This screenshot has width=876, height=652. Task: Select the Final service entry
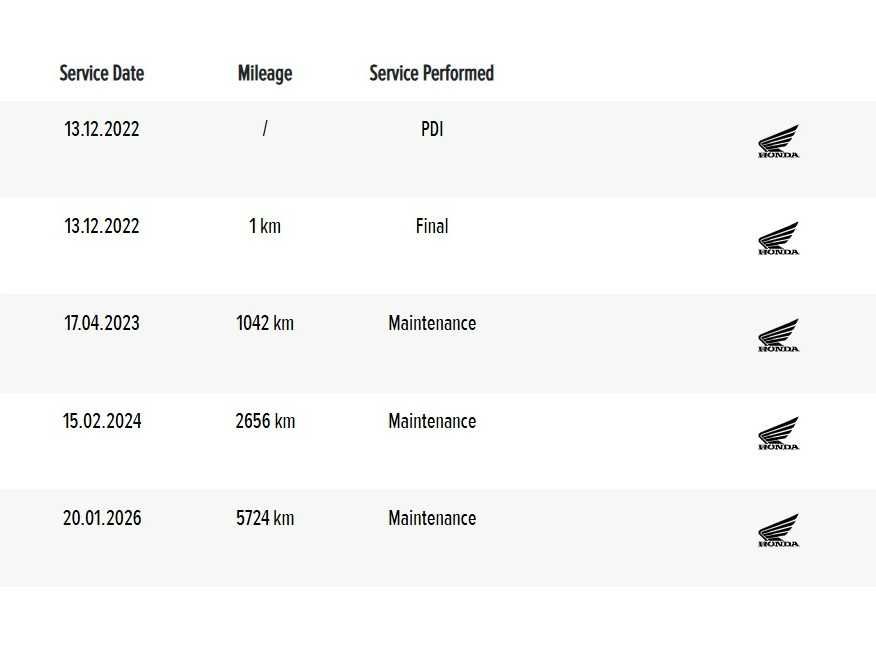click(432, 226)
